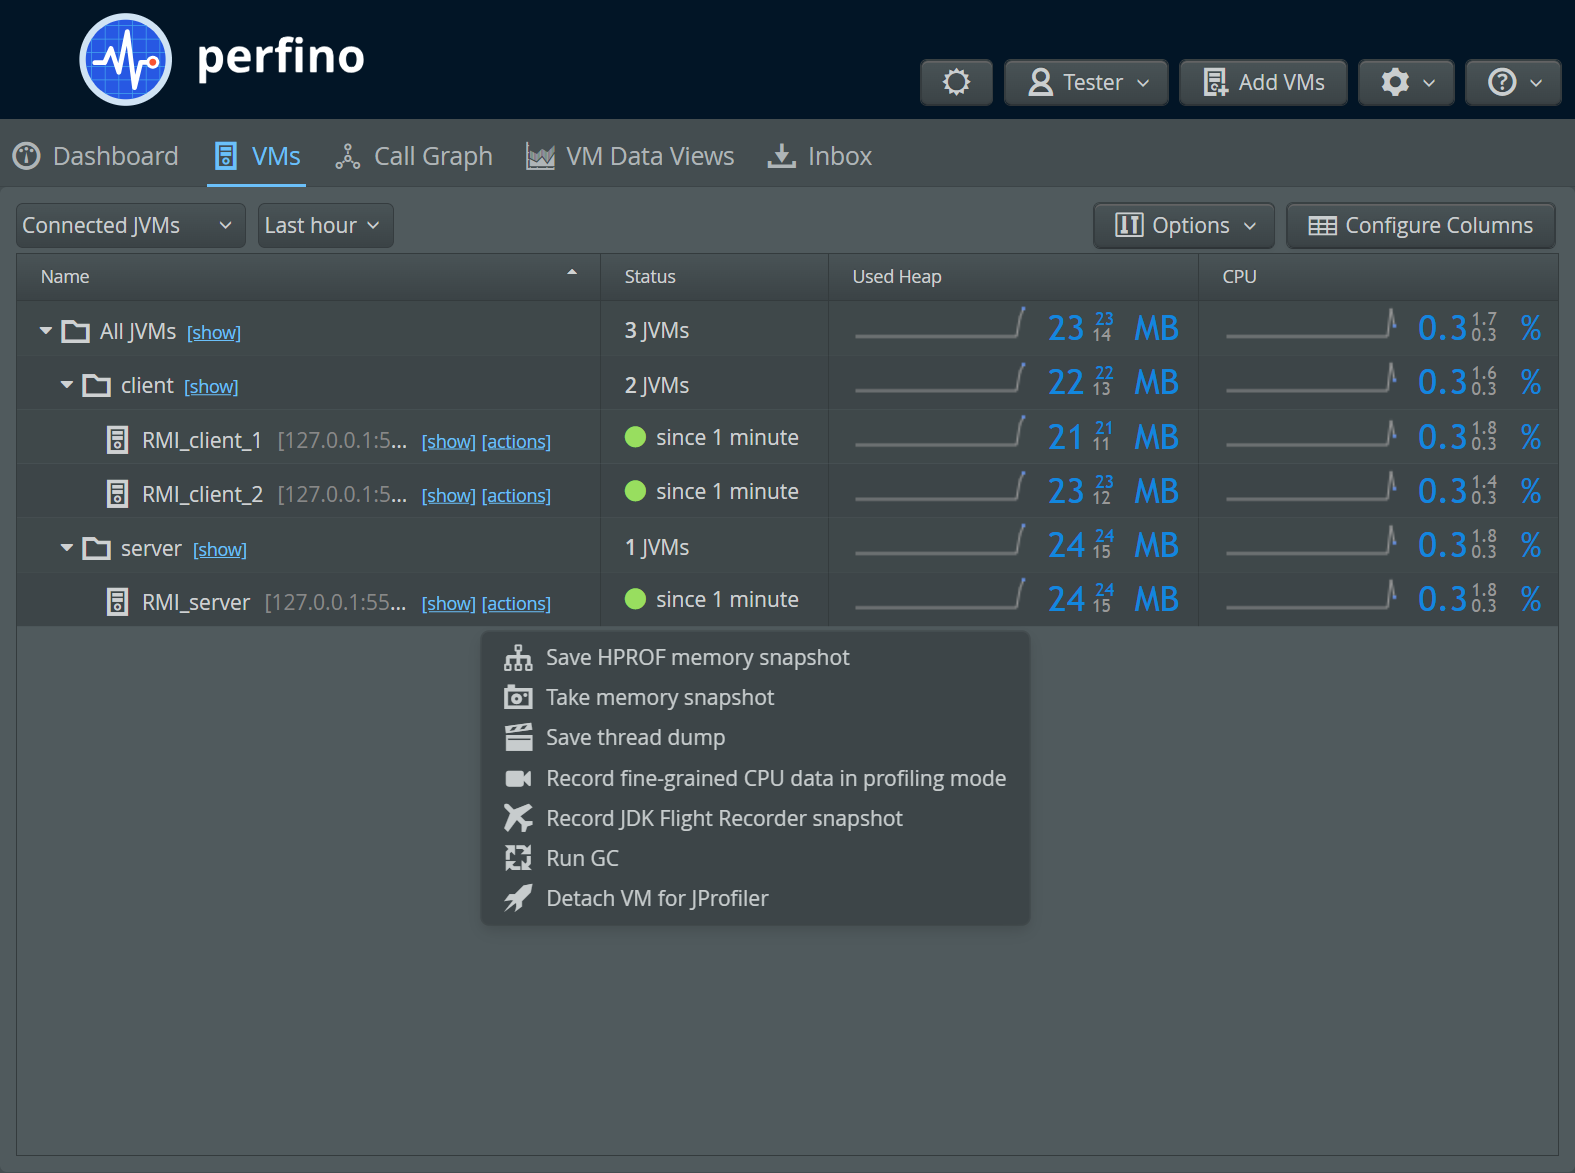The width and height of the screenshot is (1575, 1173).
Task: Go to the VM Data Views tab
Action: [x=630, y=156]
